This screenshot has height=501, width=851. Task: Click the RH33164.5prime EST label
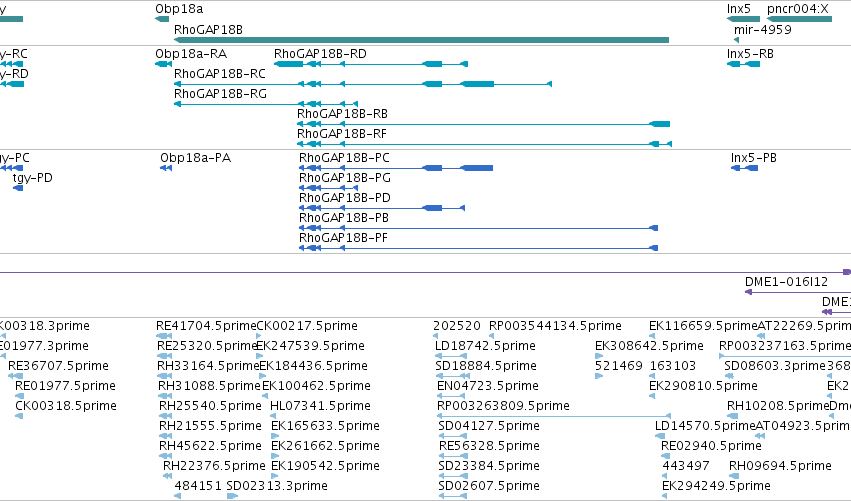tap(208, 366)
